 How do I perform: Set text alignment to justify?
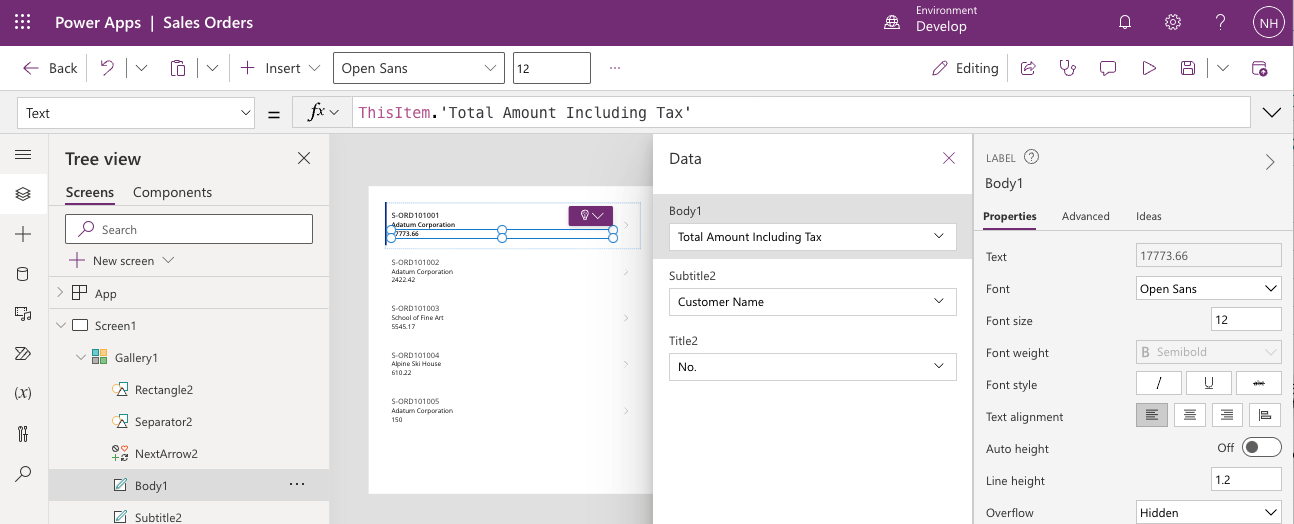pyautogui.click(x=1266, y=415)
